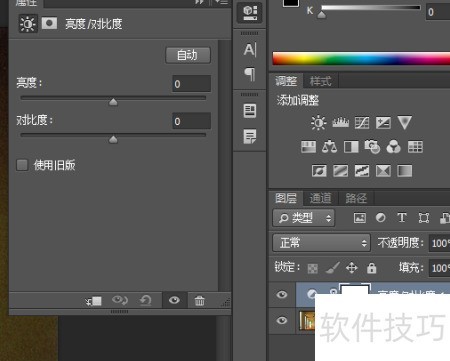
Task: Enable the 使用旧版 checkbox
Action: pos(22,165)
